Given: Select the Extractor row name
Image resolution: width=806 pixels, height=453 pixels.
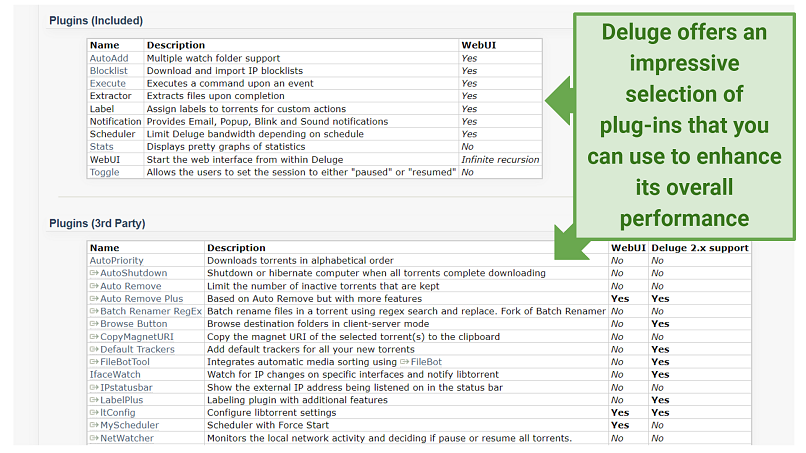Looking at the screenshot, I should click(111, 96).
